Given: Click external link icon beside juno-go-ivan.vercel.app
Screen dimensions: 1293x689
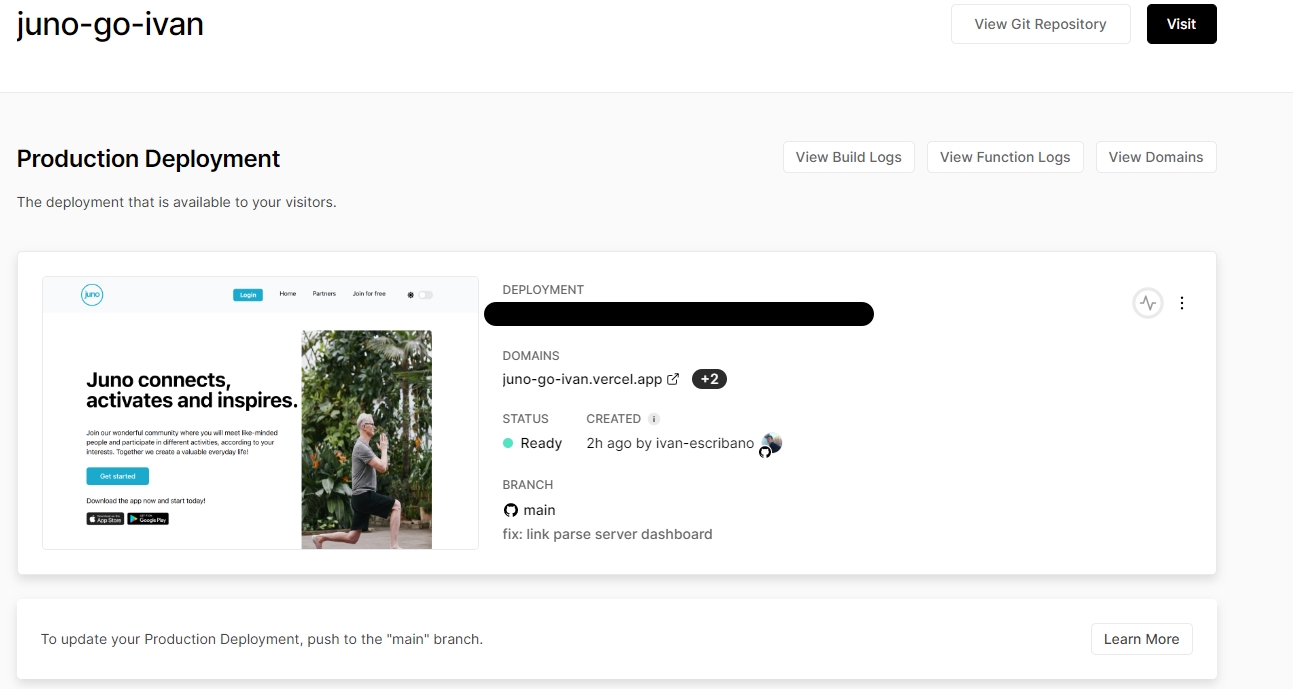Looking at the screenshot, I should click(673, 379).
